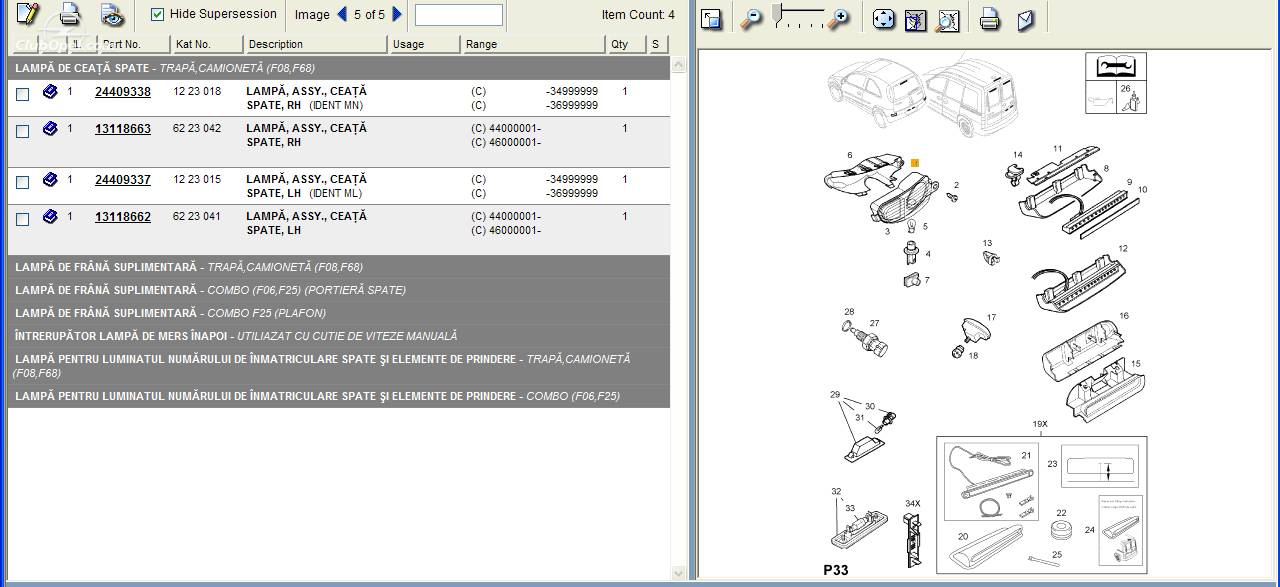Click the P33 illustration label
The image size is (1280, 587).
[836, 570]
